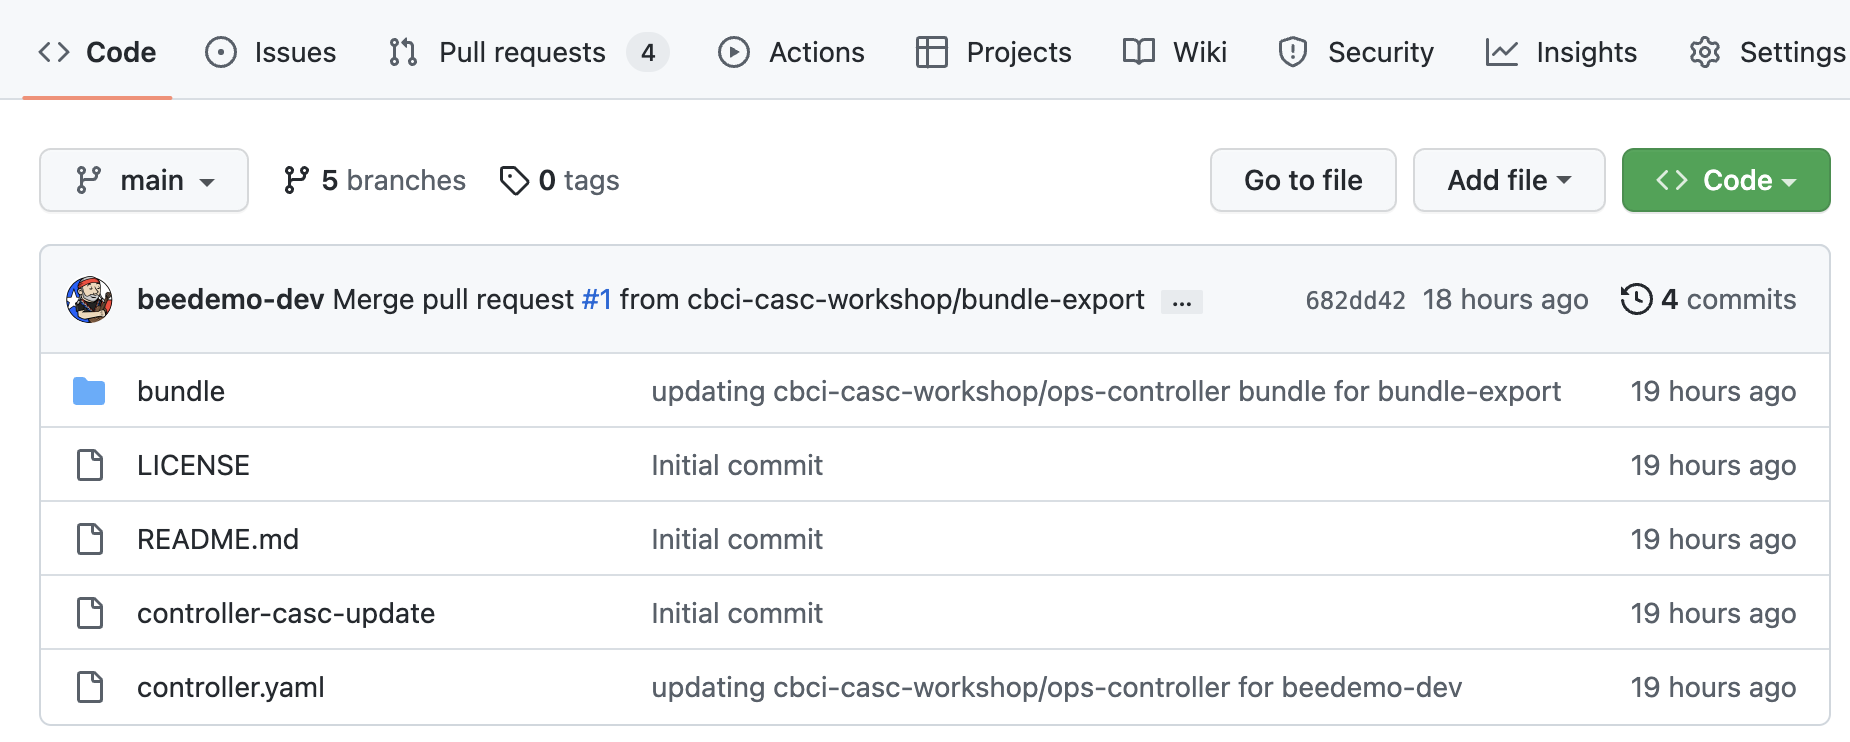View commit 682dd42 hash link
This screenshot has height=742, width=1850.
click(1355, 300)
